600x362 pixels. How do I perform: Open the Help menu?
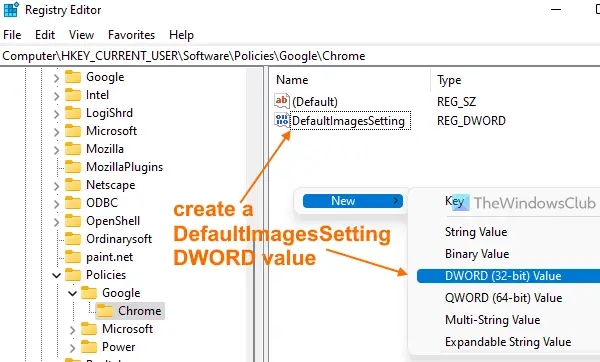tap(181, 35)
